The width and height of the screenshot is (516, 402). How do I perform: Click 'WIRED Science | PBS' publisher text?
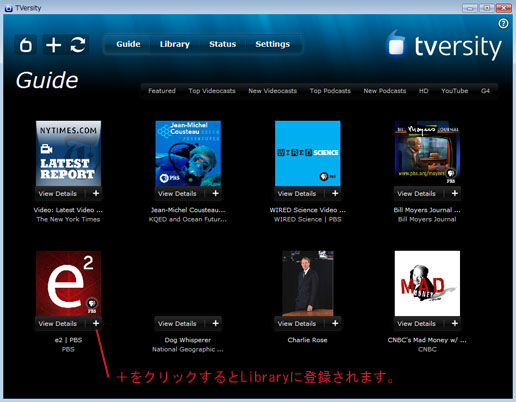[308, 219]
